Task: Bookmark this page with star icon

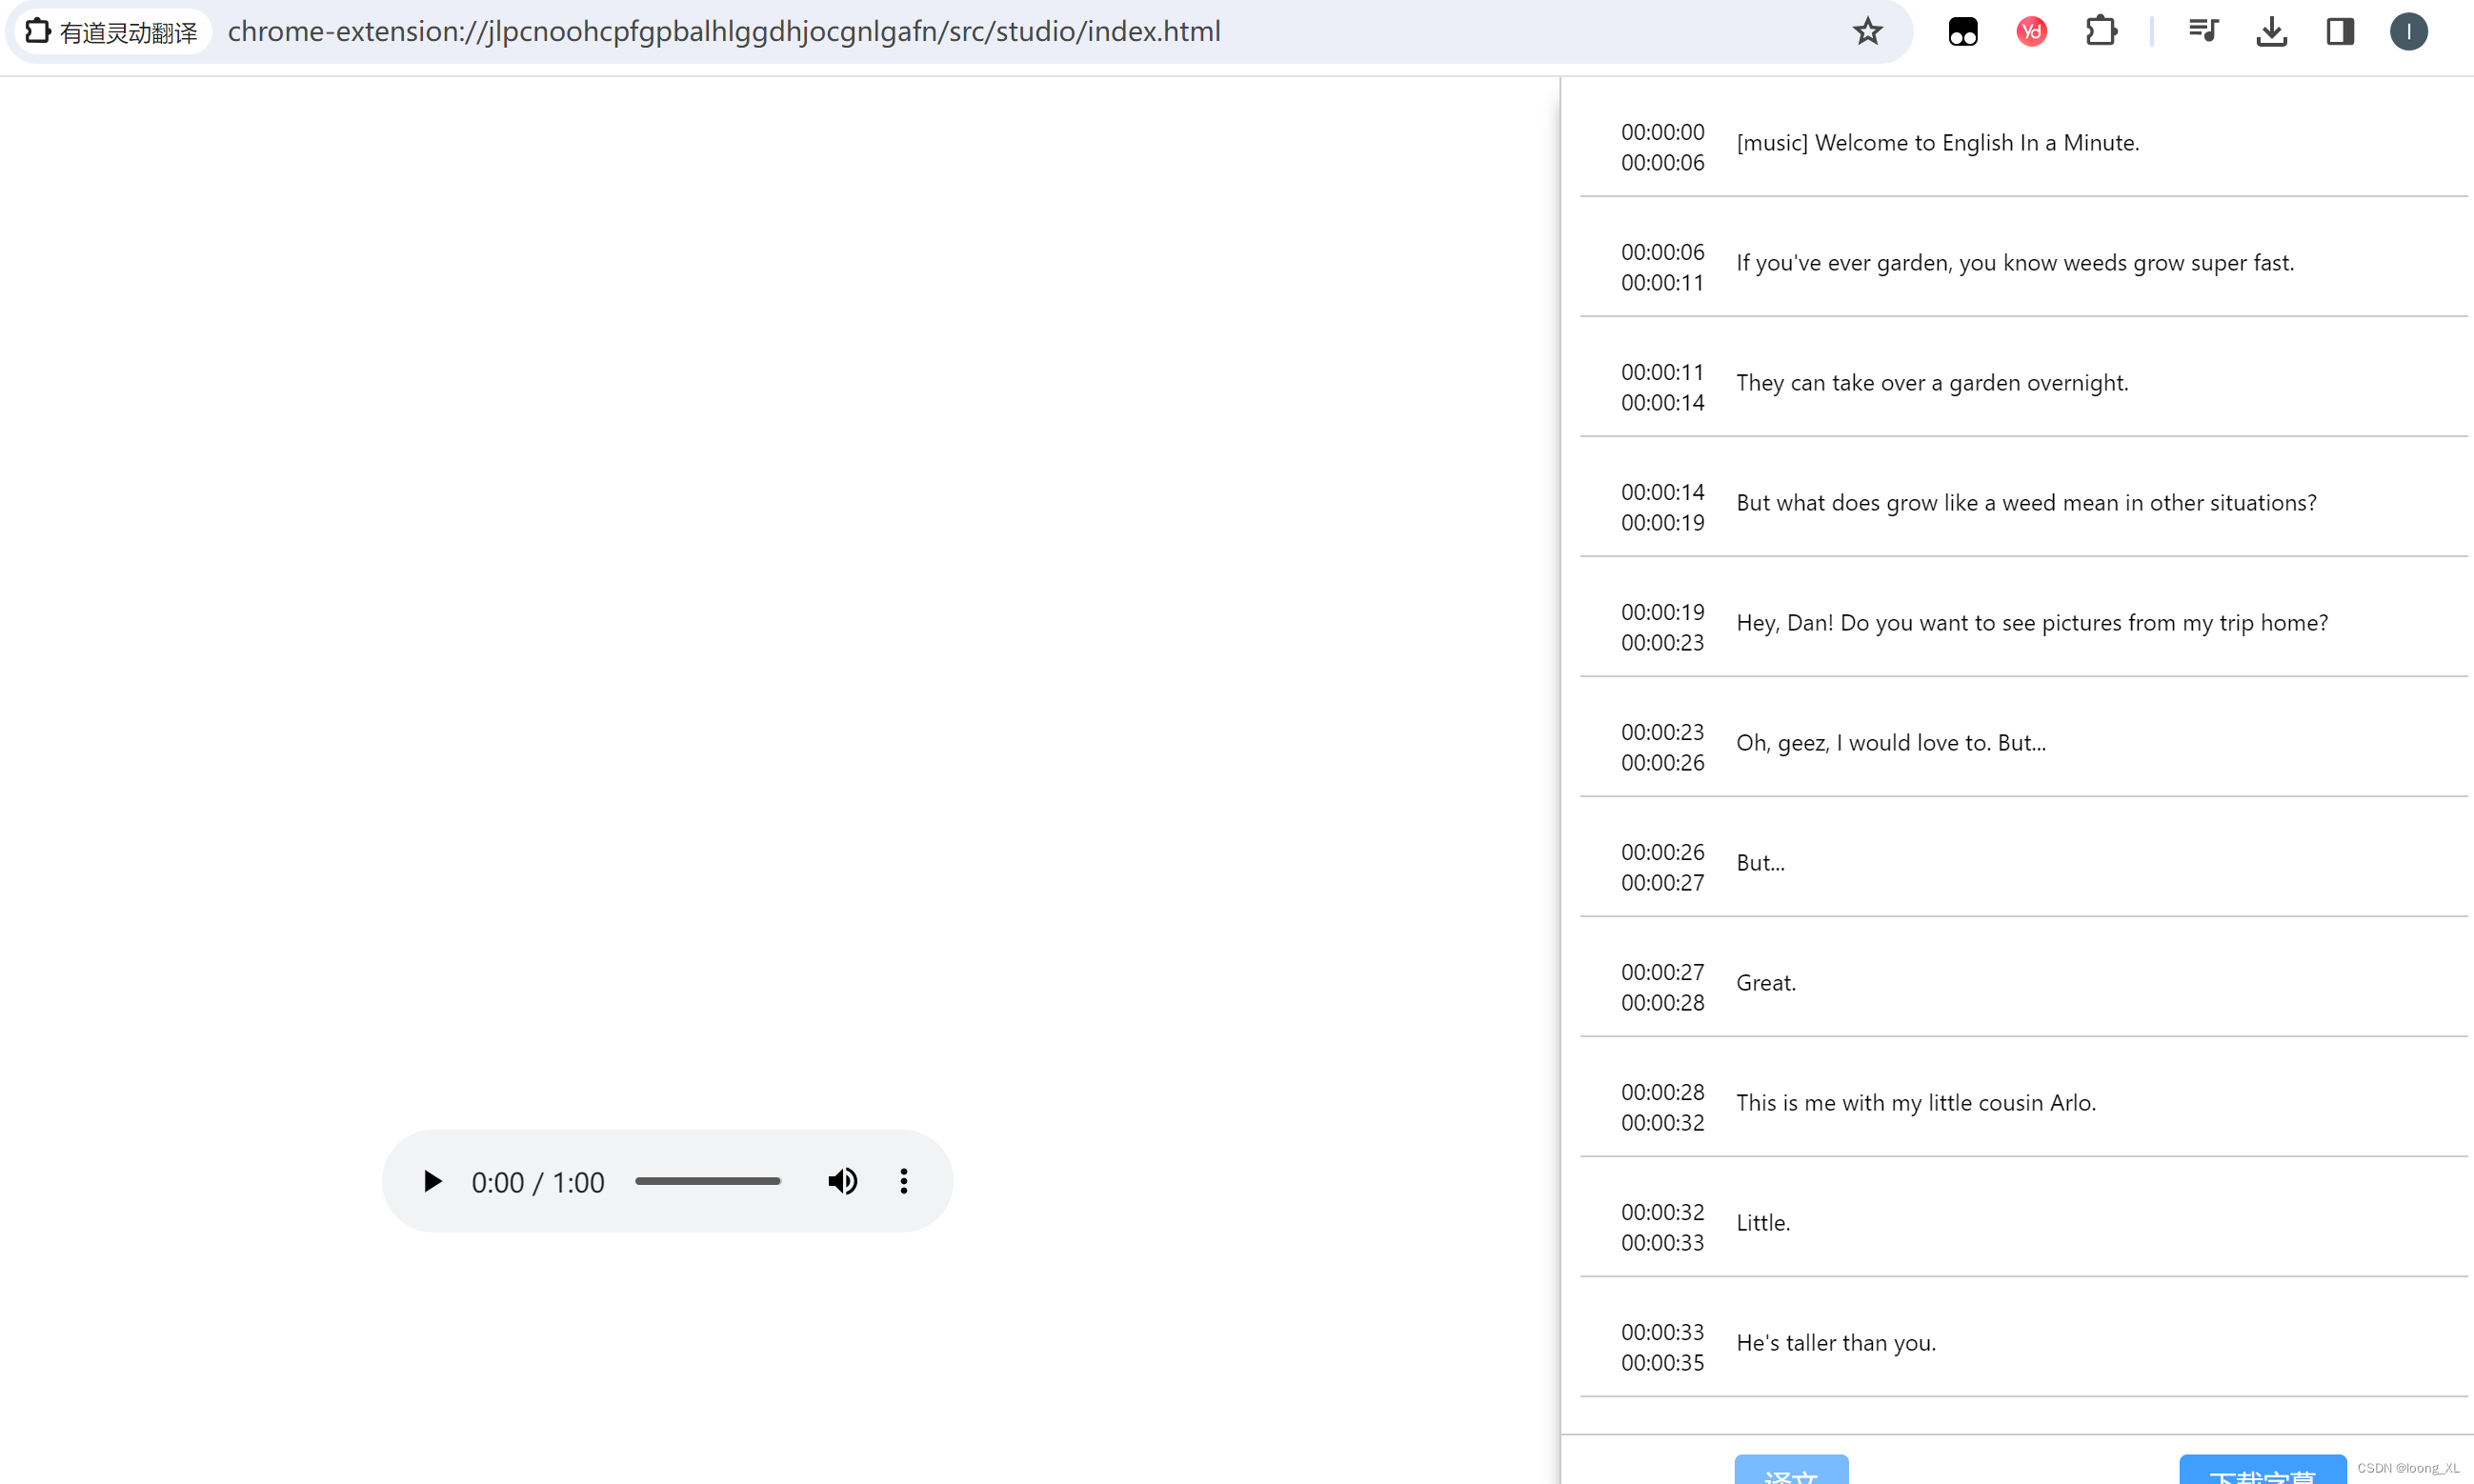Action: coord(1867,32)
